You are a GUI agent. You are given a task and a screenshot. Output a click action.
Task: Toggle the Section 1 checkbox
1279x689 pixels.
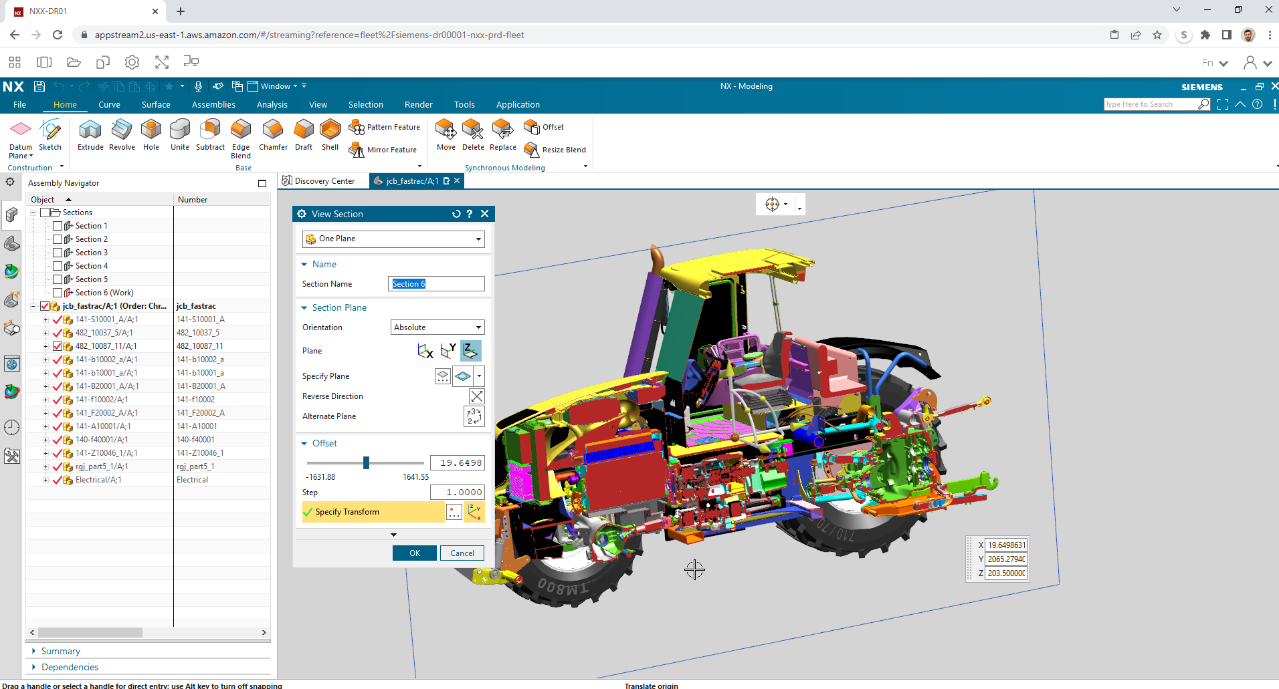pyautogui.click(x=57, y=226)
